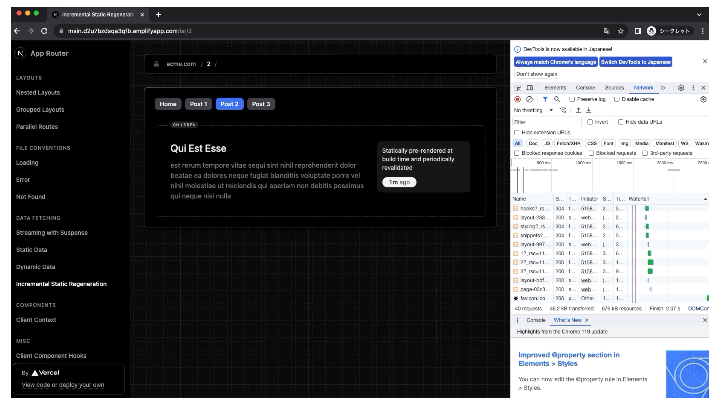This screenshot has height=405, width=720.
Task: Open Nested Layouts in sidebar
Action: [x=38, y=92]
